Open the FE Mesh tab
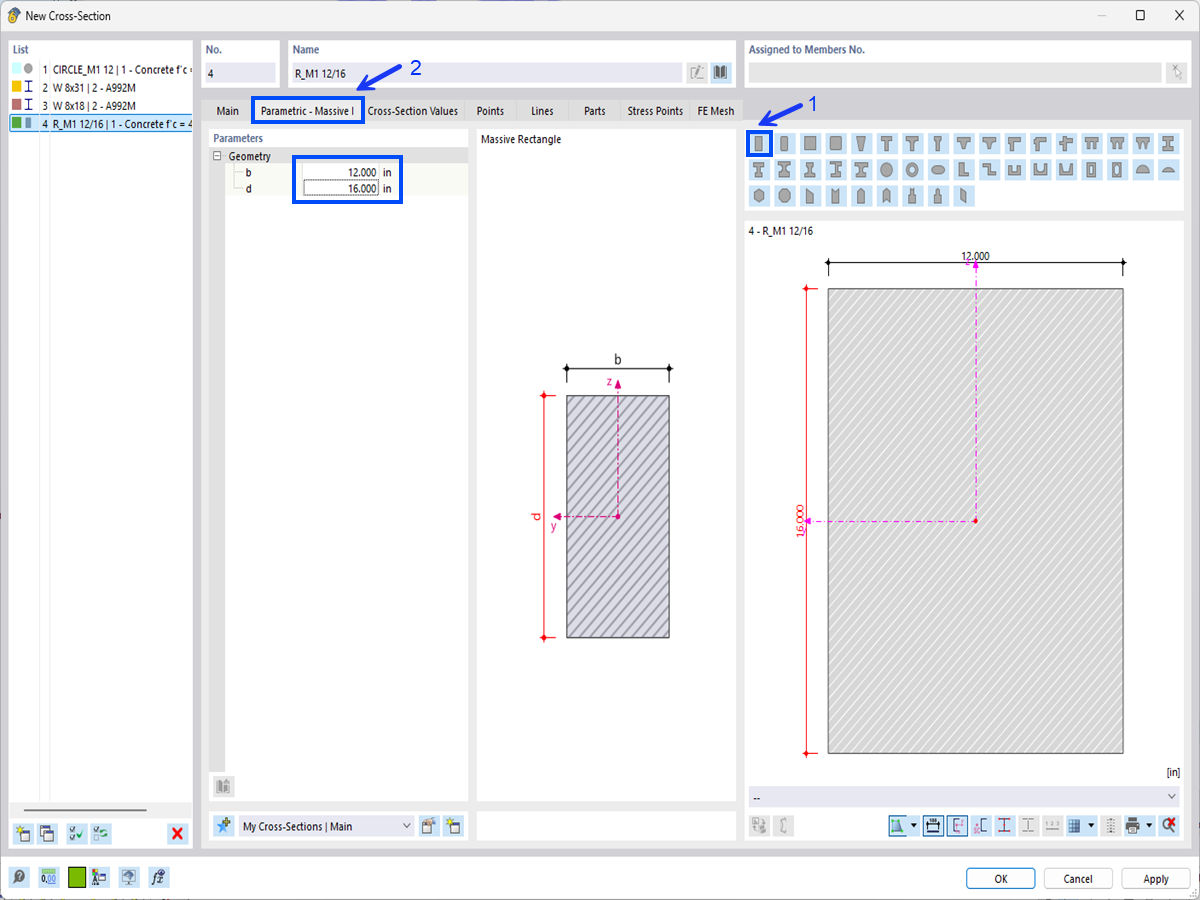 click(715, 111)
